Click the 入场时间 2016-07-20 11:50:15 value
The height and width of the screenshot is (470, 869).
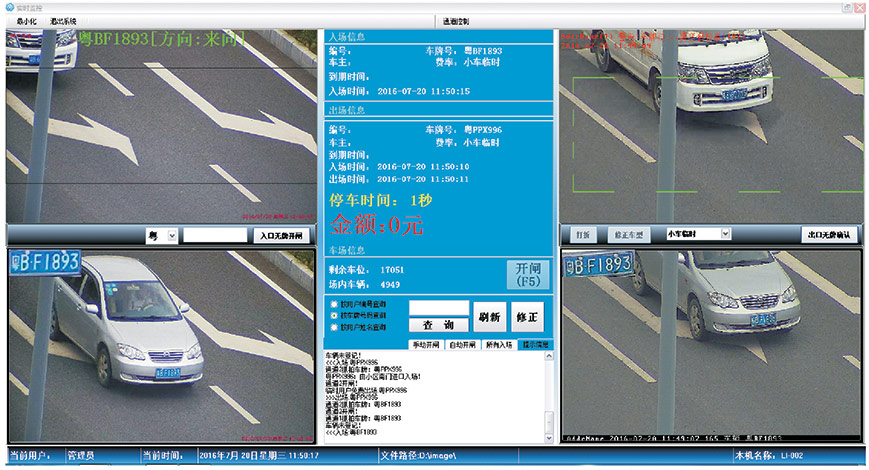pyautogui.click(x=423, y=91)
